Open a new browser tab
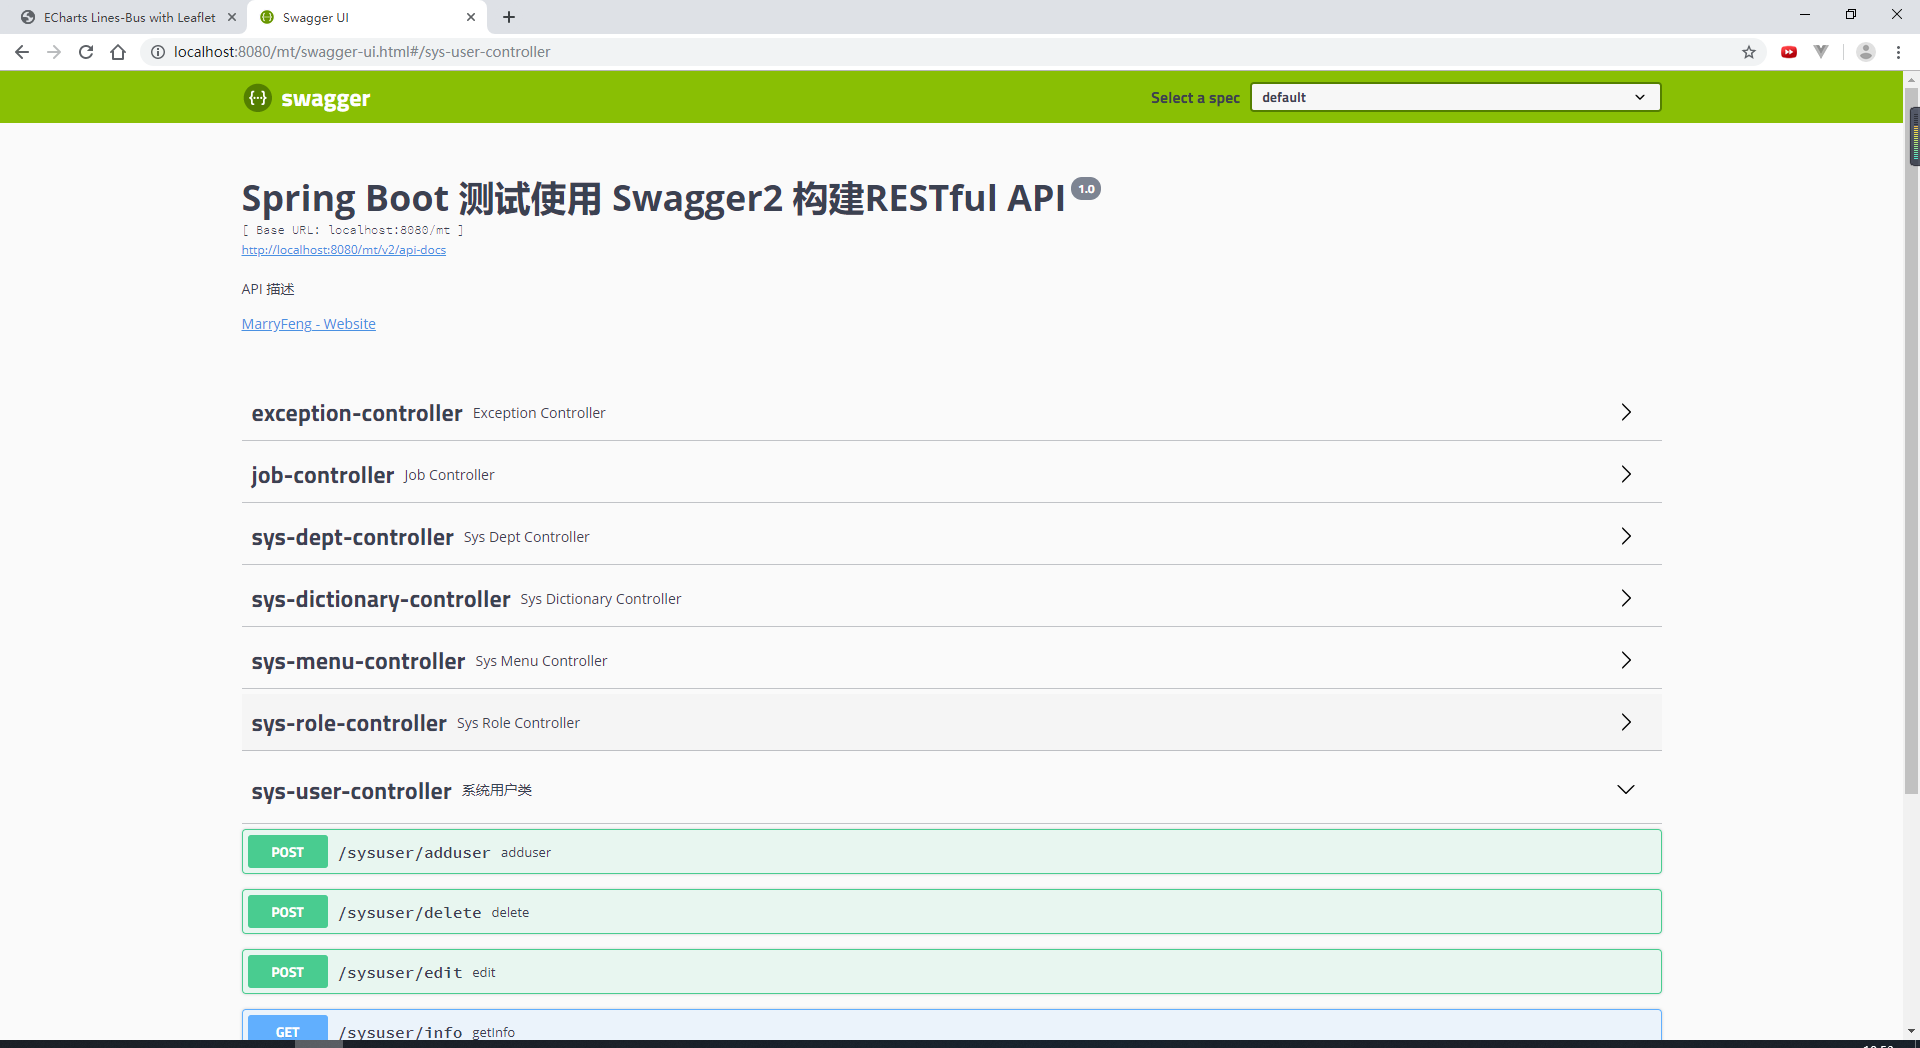This screenshot has width=1920, height=1048. click(509, 17)
